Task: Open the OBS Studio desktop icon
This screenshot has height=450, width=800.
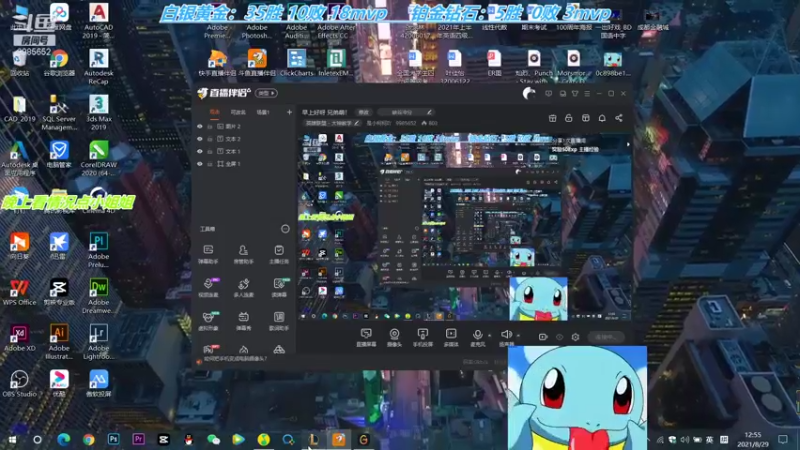Action: [x=19, y=384]
